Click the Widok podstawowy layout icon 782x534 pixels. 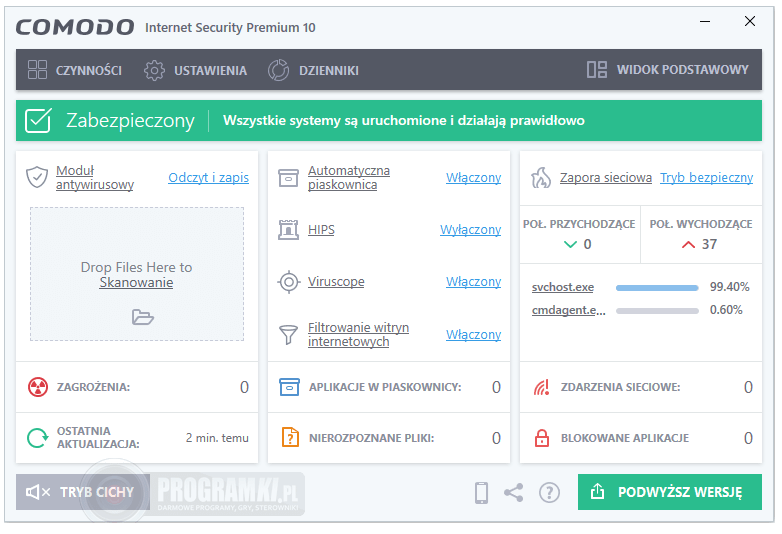click(597, 70)
